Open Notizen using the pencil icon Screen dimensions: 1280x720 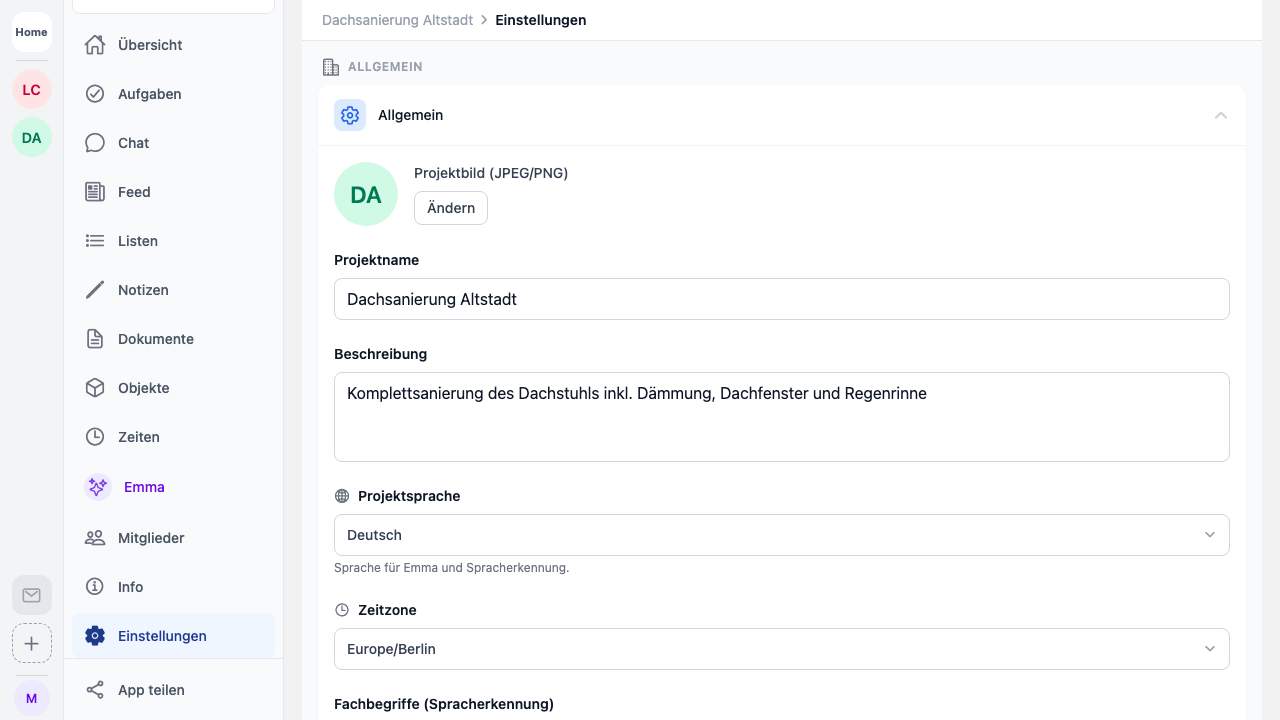click(95, 290)
